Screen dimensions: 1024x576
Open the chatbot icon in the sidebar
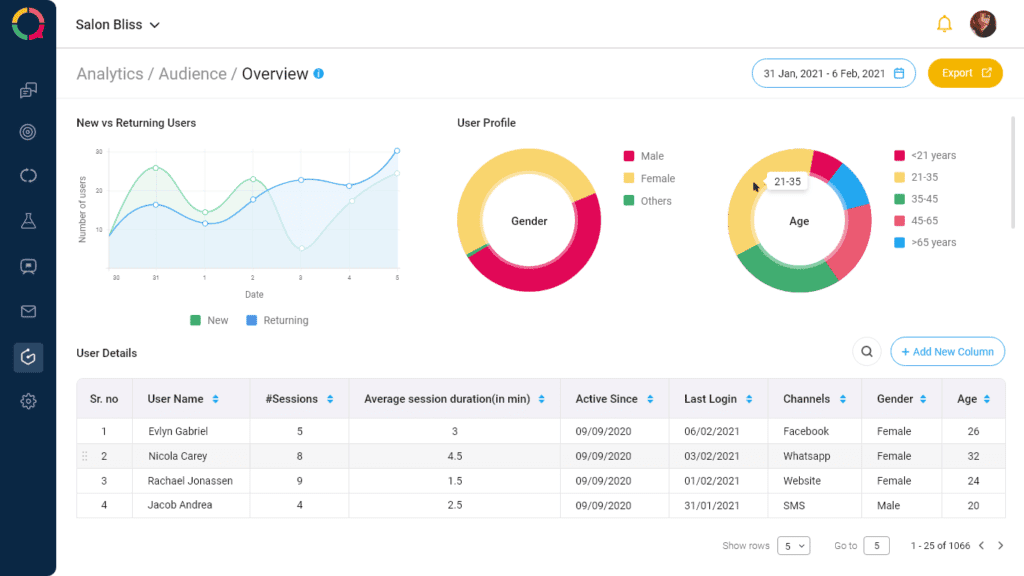(x=28, y=266)
